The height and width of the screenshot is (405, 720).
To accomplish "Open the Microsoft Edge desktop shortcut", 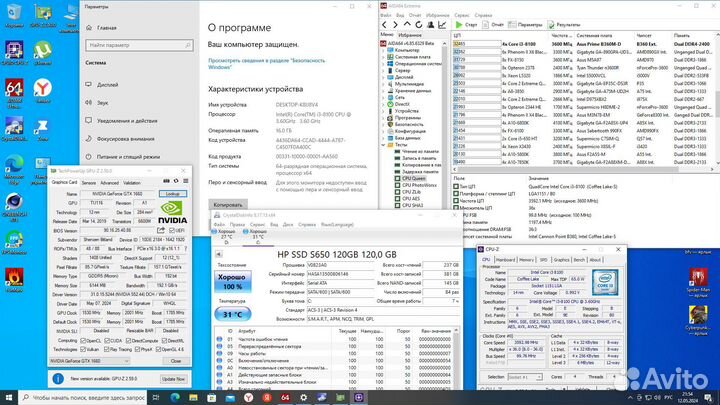I will [15, 163].
